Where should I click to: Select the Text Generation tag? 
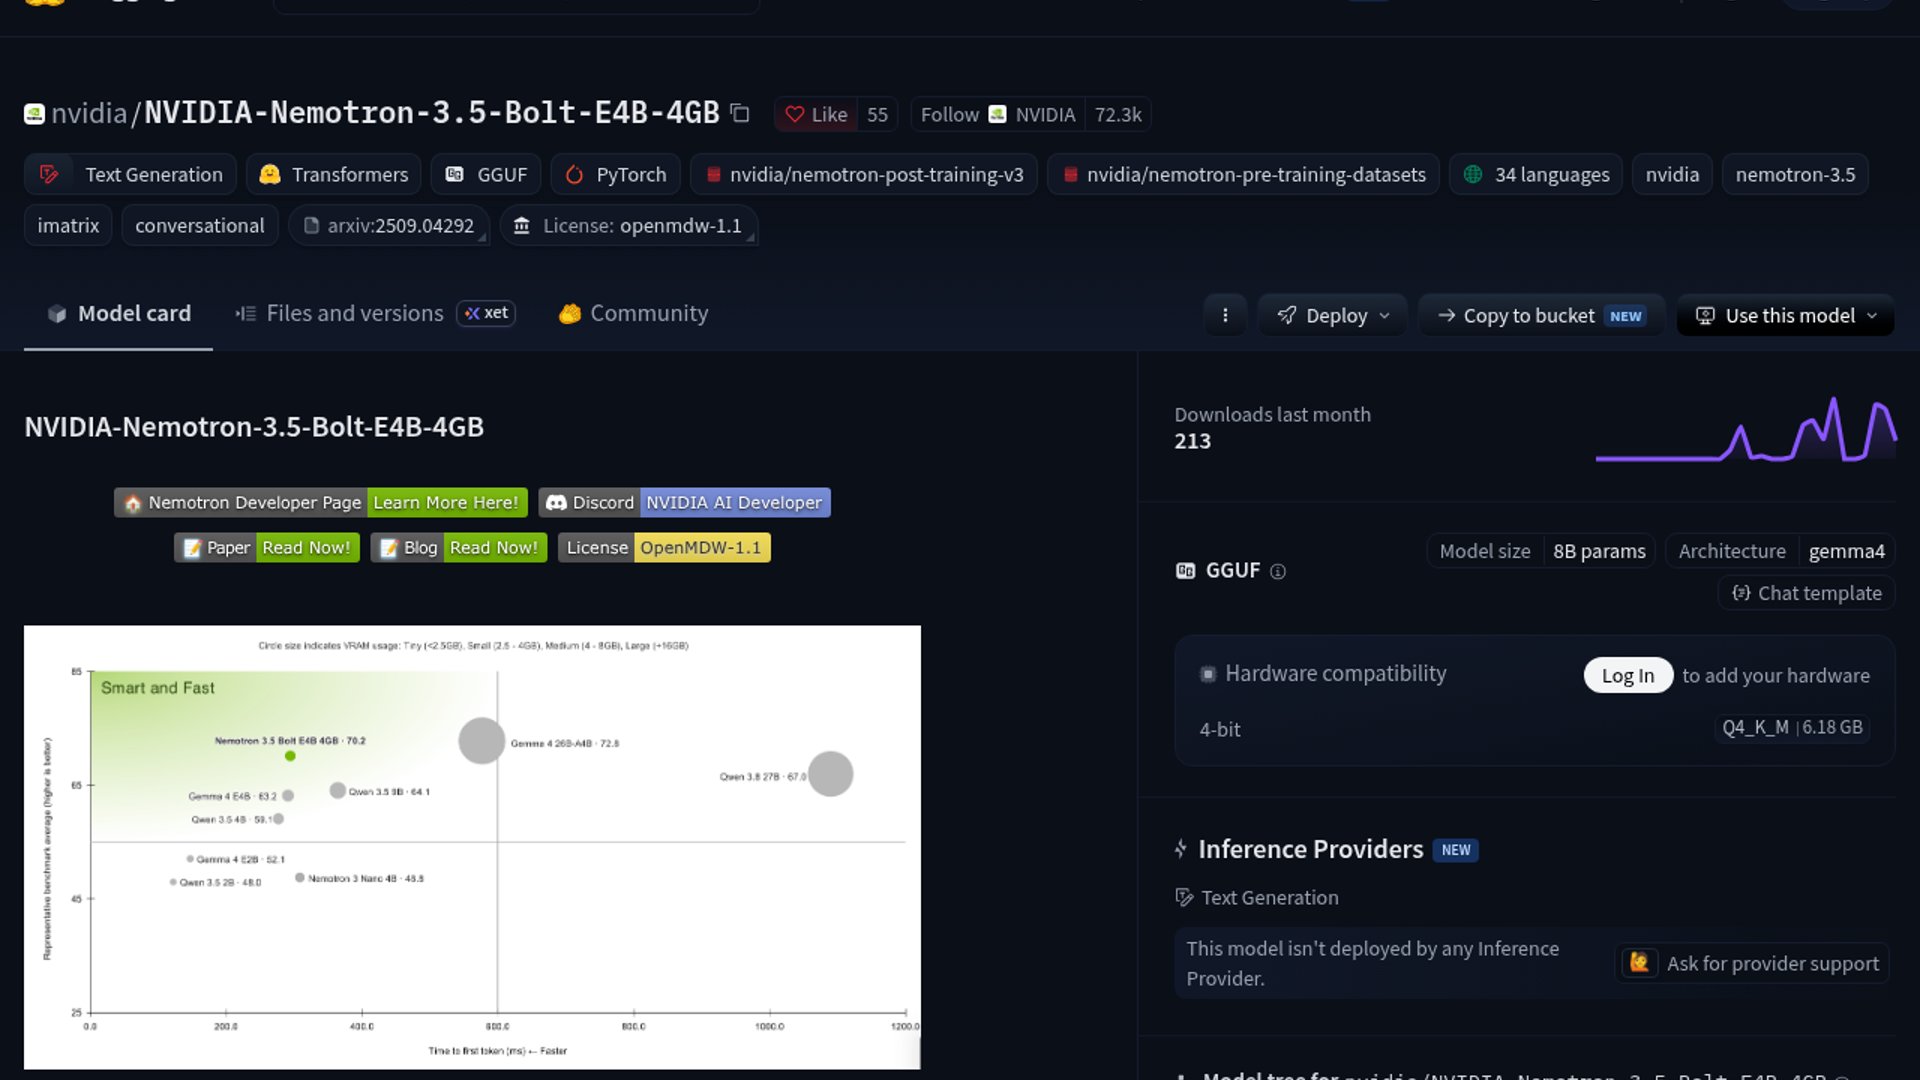(x=130, y=174)
